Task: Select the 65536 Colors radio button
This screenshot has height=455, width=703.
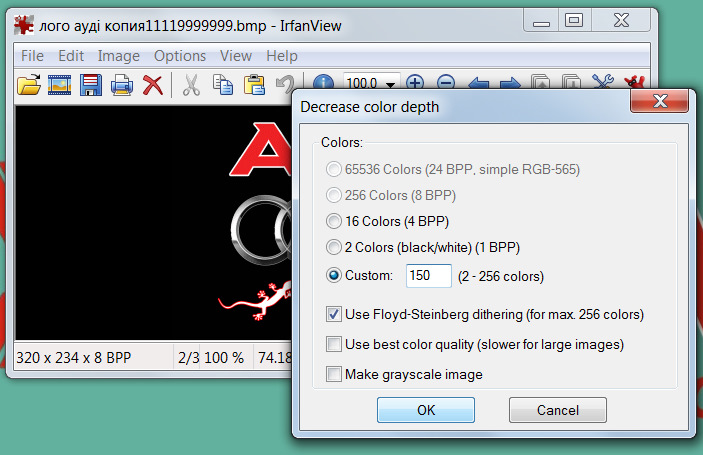Action: point(334,169)
